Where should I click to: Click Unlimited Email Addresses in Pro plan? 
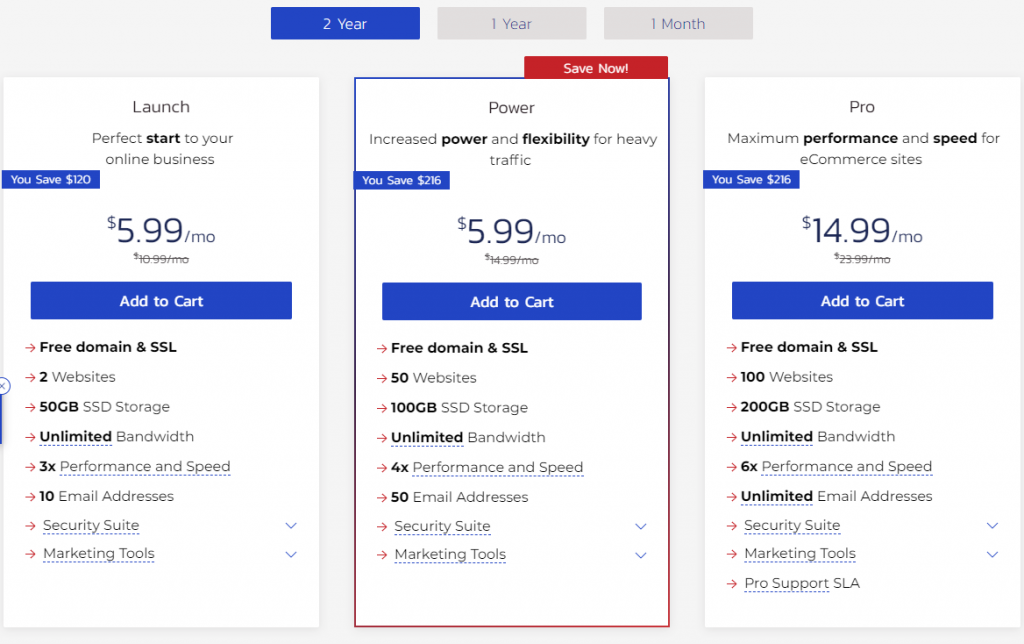pos(836,496)
